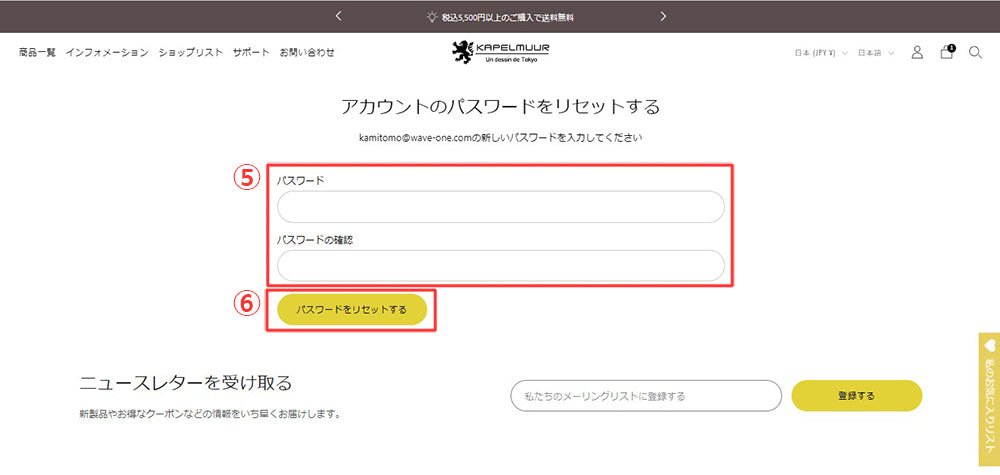The width and height of the screenshot is (1000, 475).
Task: Go to previous announcement with left arrow
Action: [x=339, y=16]
